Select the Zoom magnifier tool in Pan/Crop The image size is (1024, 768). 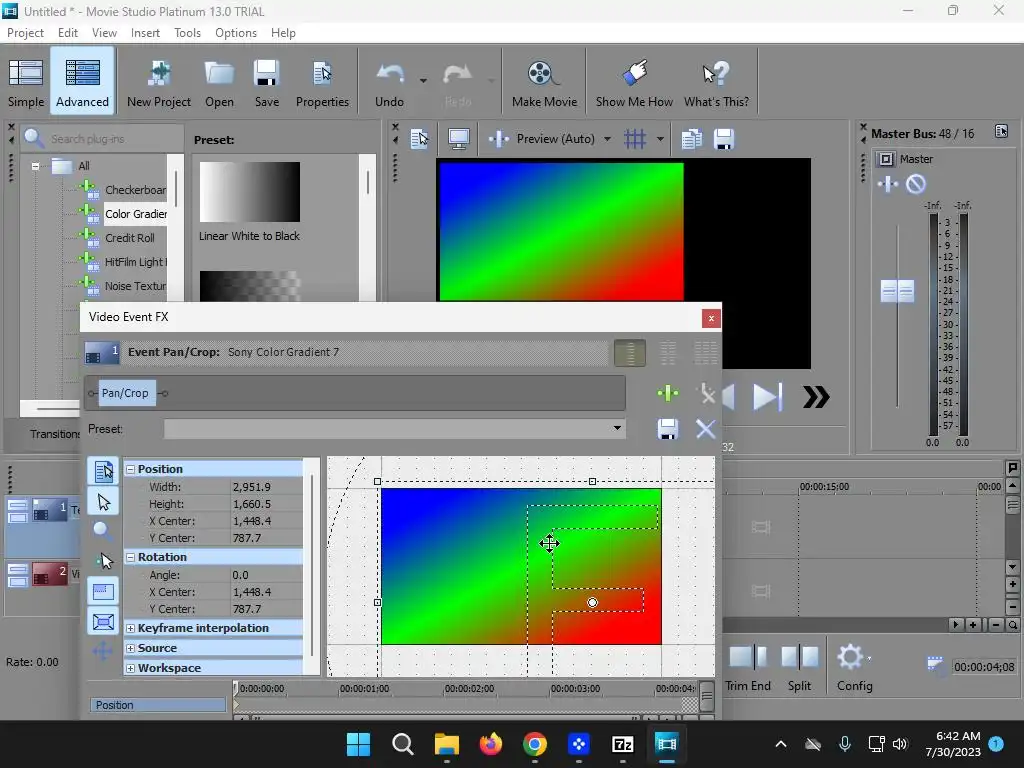point(103,530)
